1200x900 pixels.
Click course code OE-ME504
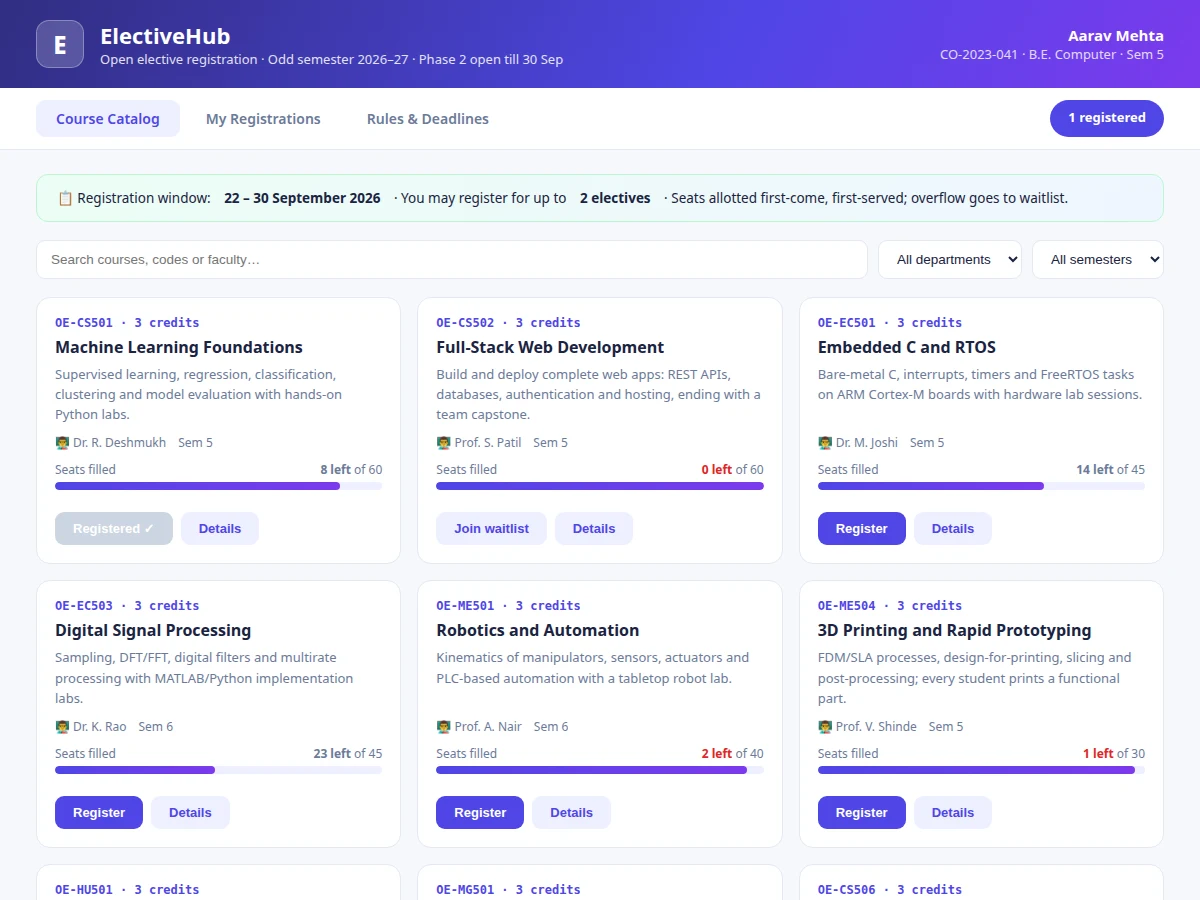pos(847,605)
